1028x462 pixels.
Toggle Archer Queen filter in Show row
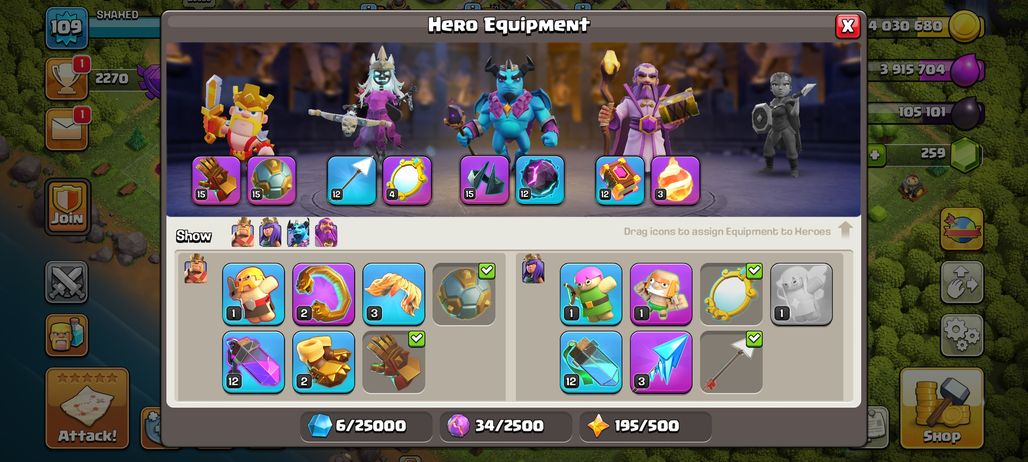click(x=270, y=233)
